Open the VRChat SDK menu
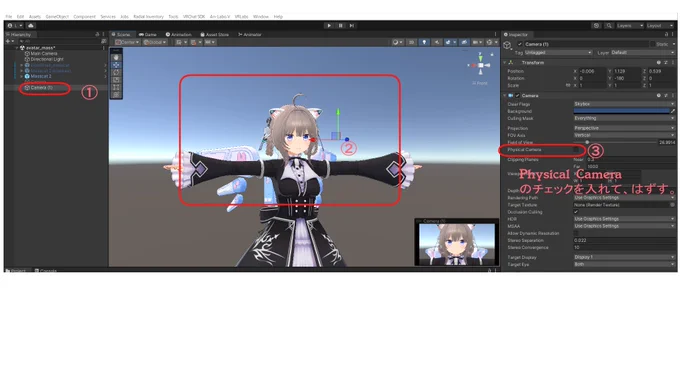Viewport: 680px width, 383px height. (x=194, y=16)
